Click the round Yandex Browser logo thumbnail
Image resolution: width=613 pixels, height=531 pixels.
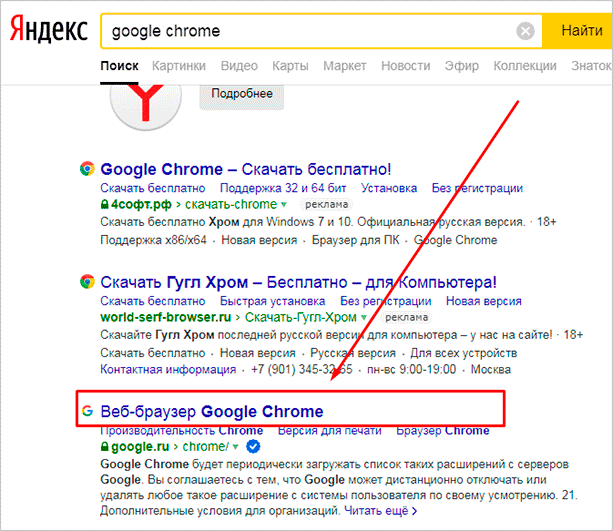click(145, 106)
